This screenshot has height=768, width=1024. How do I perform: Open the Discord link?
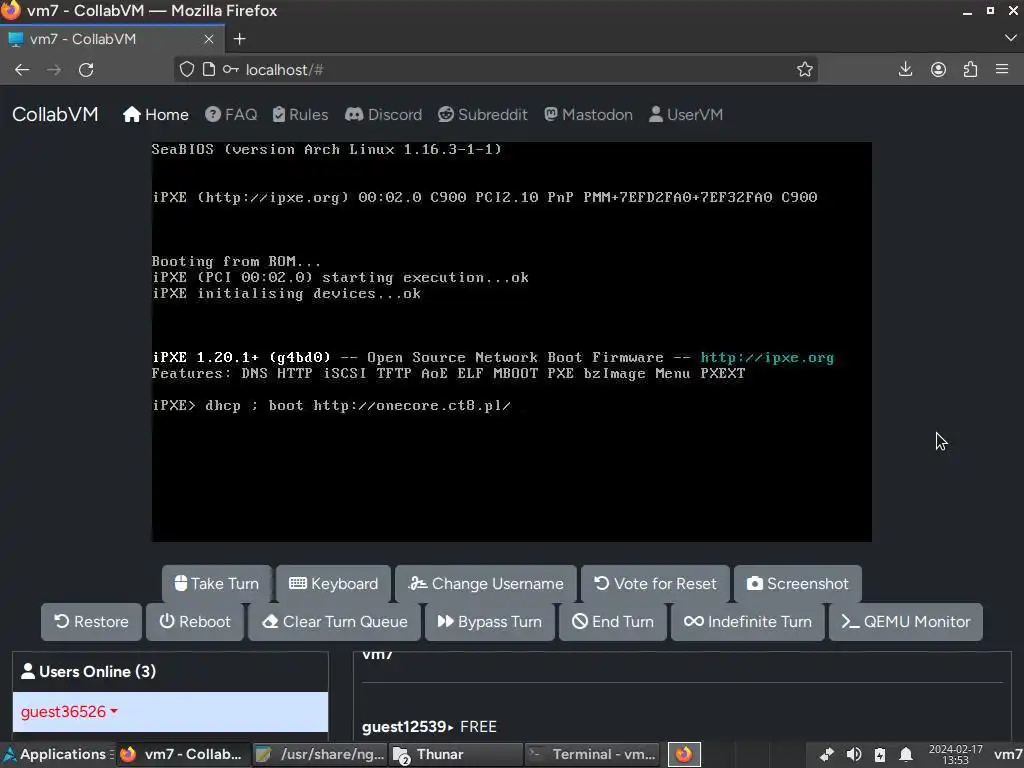tap(383, 115)
